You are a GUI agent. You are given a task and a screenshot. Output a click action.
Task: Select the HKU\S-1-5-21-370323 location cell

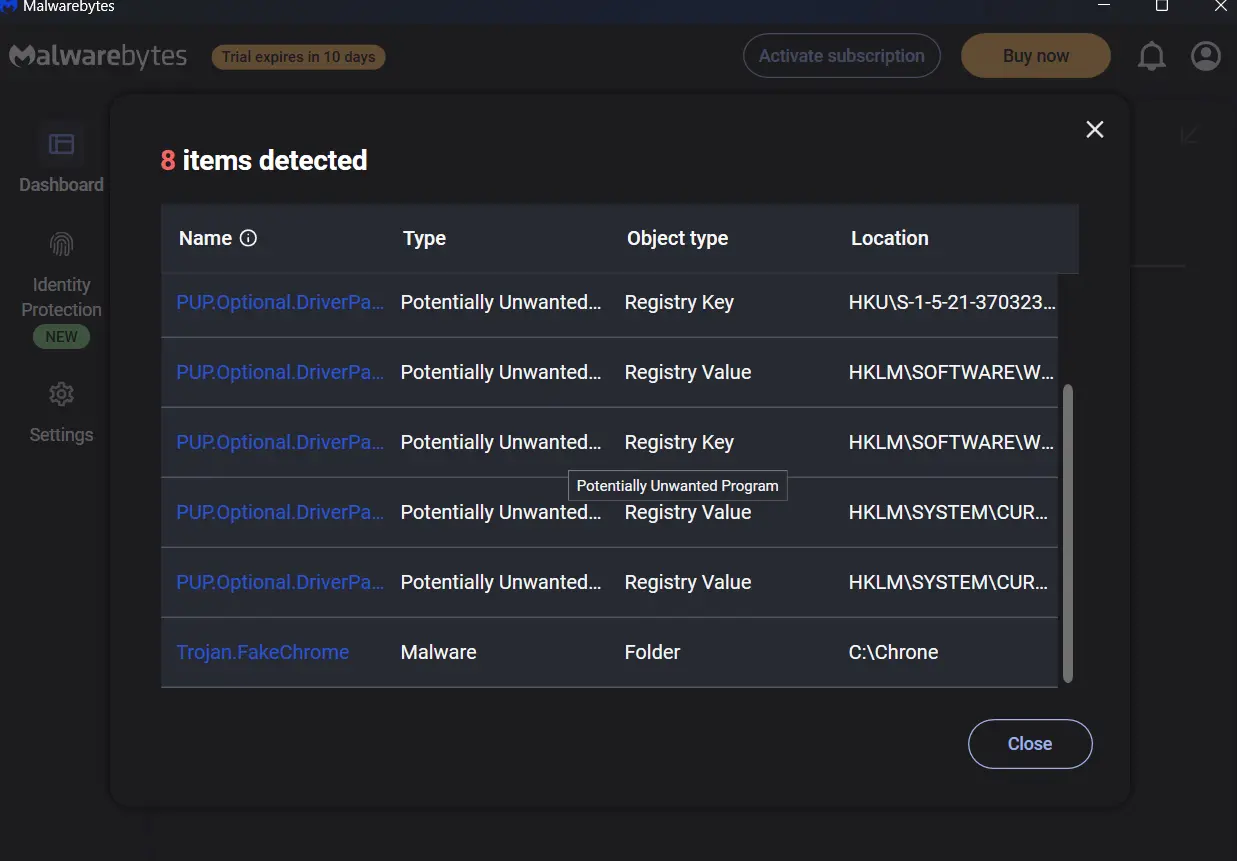[x=952, y=302]
